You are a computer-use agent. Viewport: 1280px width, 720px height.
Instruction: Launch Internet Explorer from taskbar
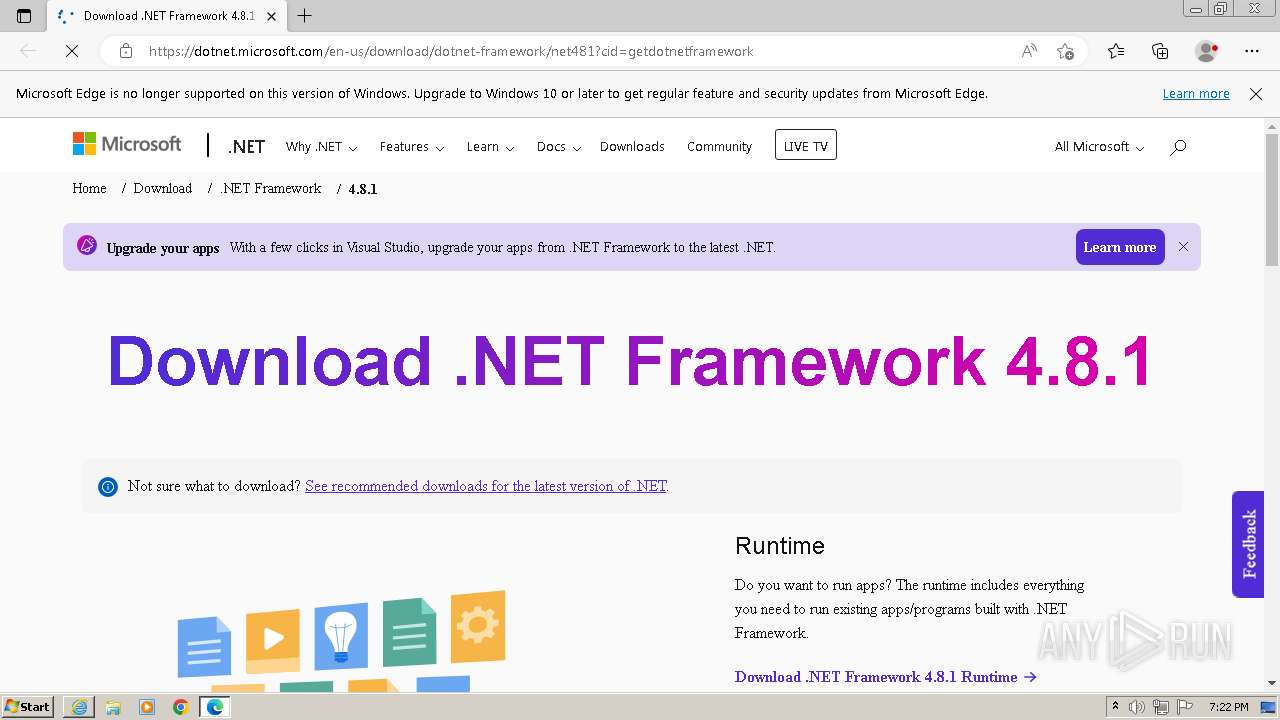tap(79, 707)
